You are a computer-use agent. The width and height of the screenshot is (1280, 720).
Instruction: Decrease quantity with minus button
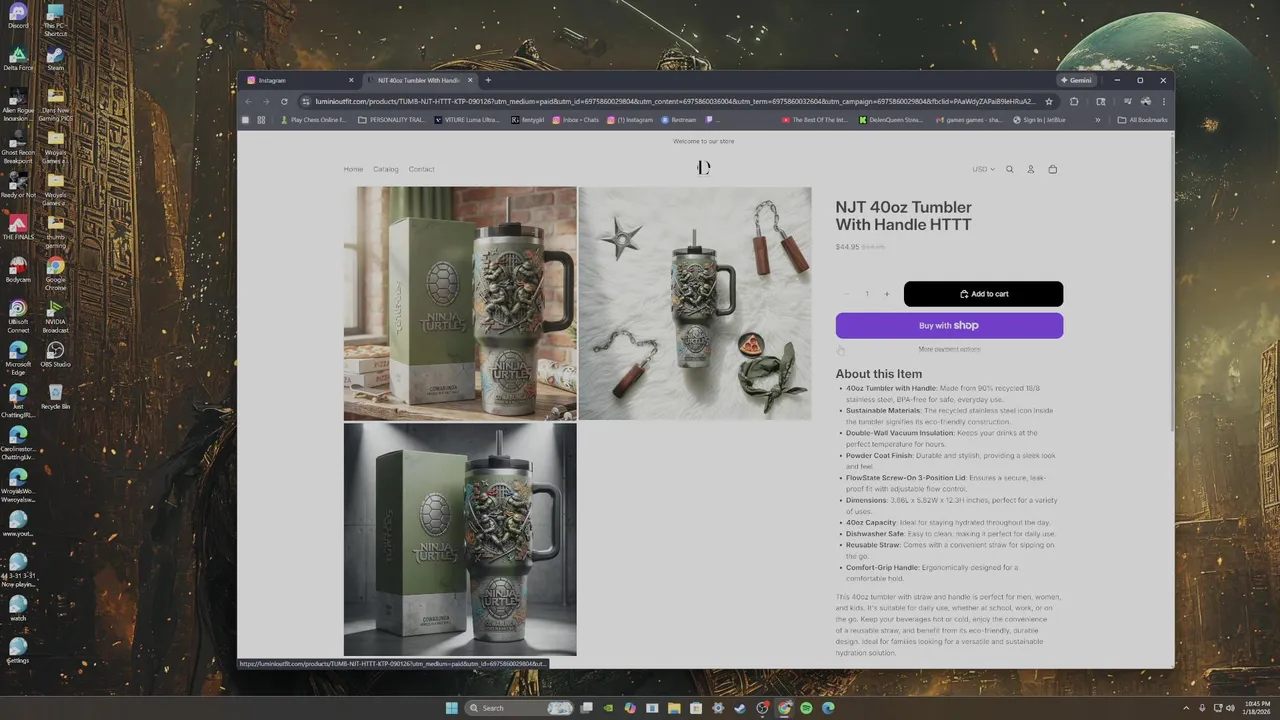[846, 294]
